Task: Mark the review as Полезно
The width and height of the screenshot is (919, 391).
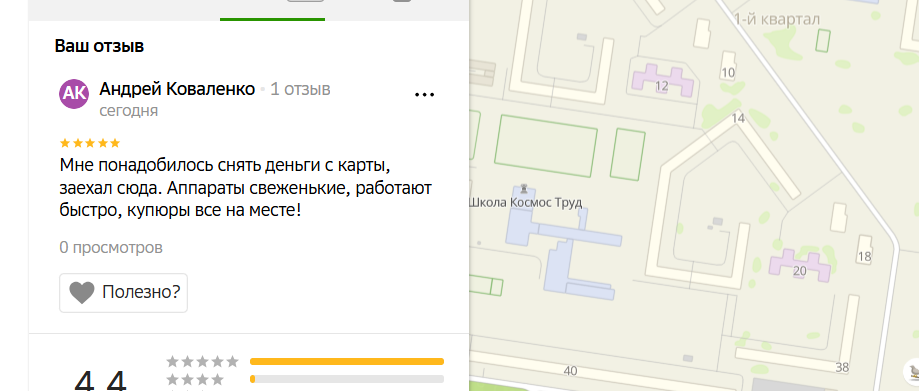Action: [124, 293]
